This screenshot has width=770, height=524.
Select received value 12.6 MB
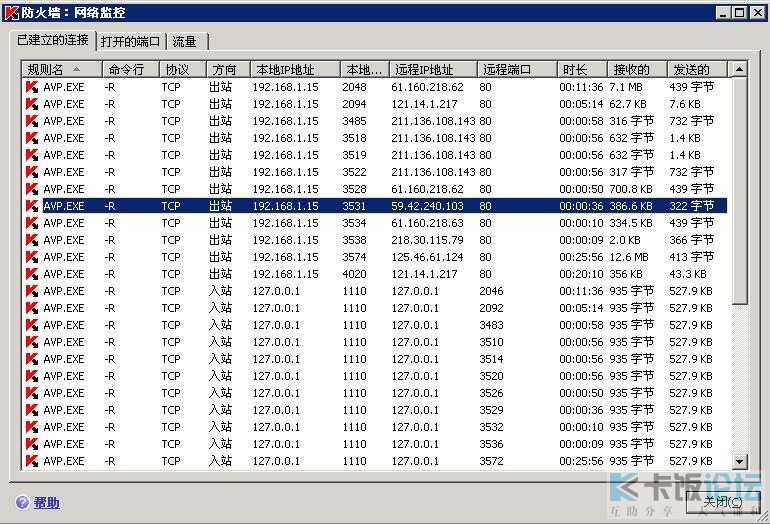(x=629, y=257)
